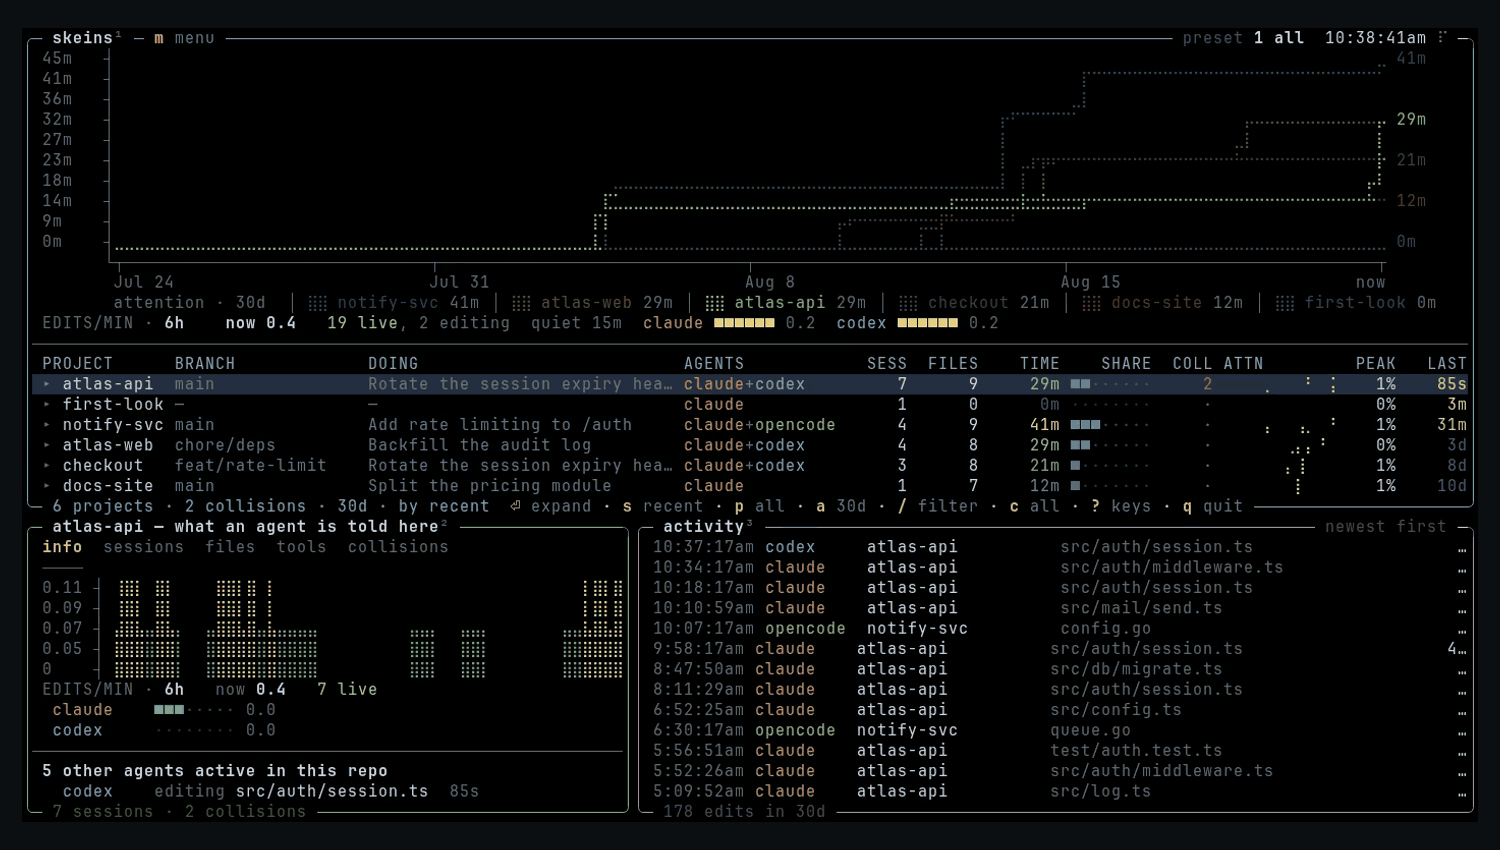Click the BRANCH column header
This screenshot has width=1500, height=850.
205,364
